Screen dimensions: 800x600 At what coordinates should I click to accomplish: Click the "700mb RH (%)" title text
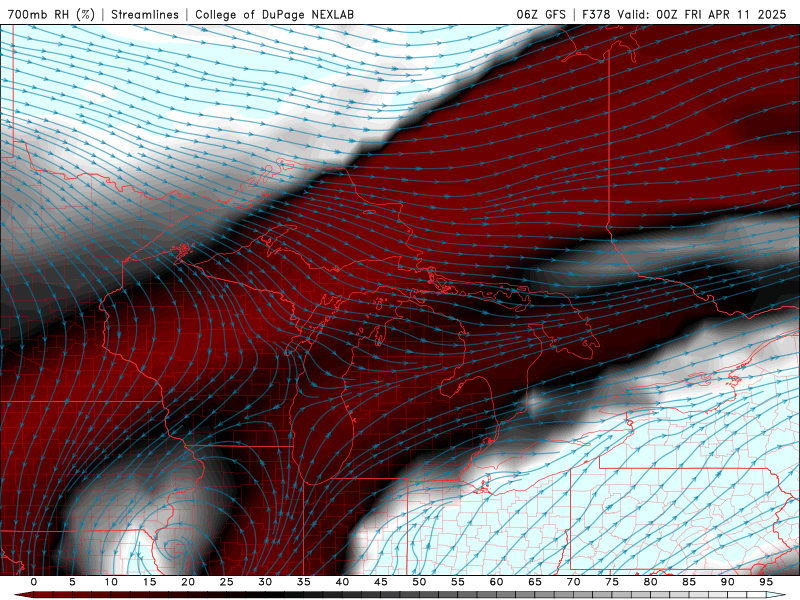tap(51, 14)
